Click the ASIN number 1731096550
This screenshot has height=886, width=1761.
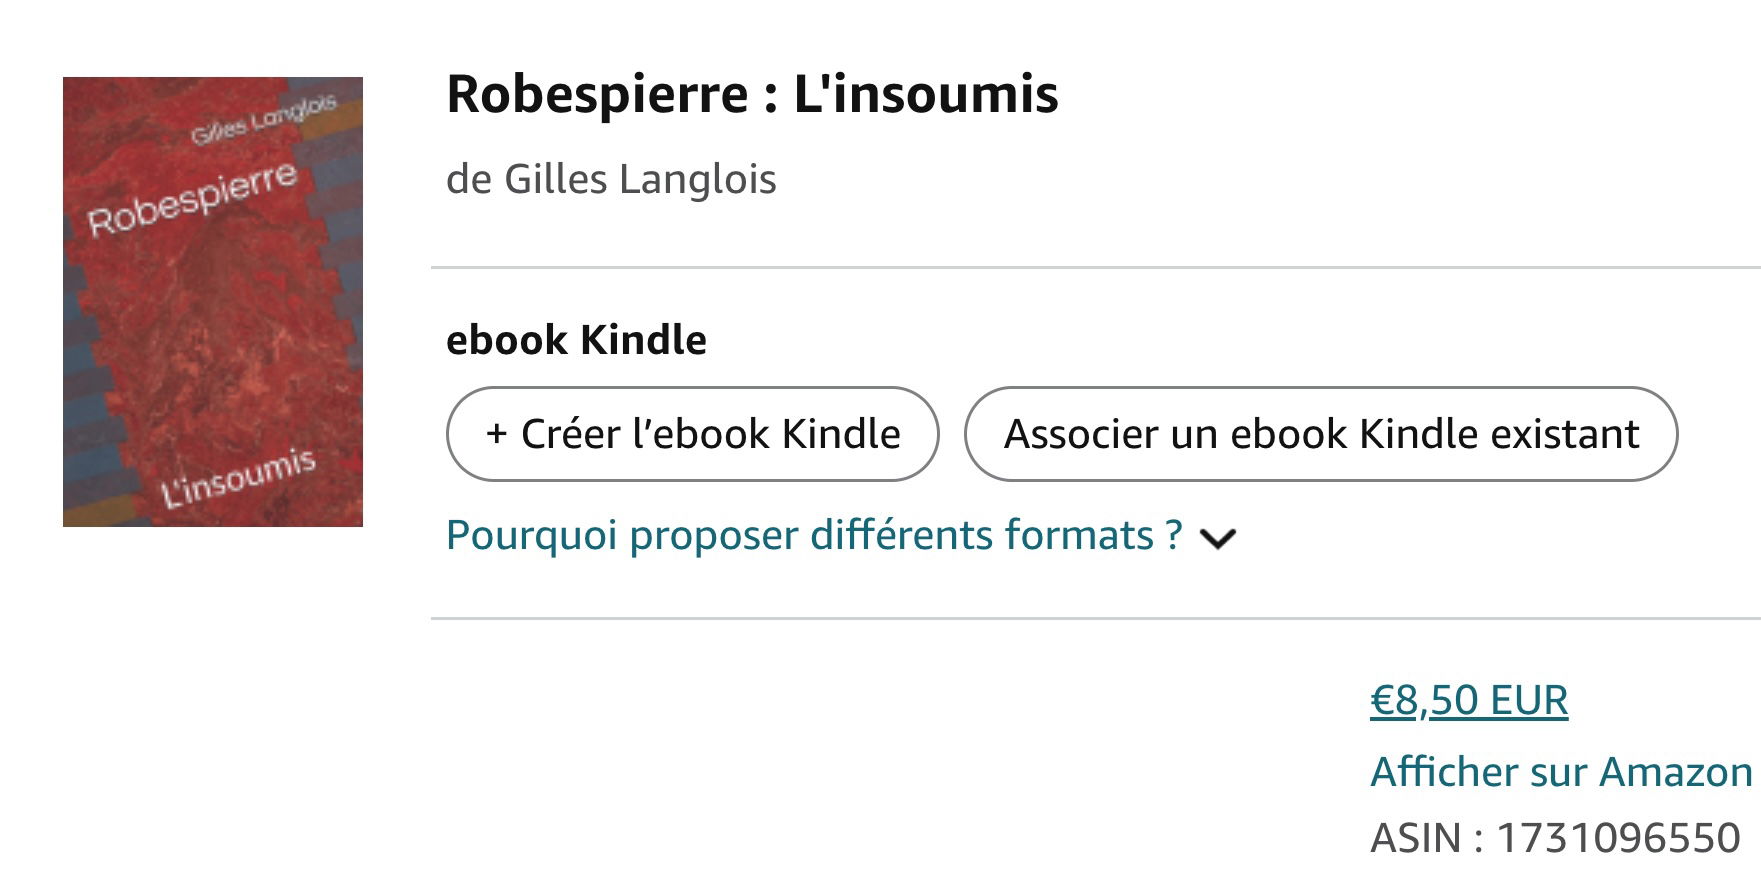click(1618, 838)
